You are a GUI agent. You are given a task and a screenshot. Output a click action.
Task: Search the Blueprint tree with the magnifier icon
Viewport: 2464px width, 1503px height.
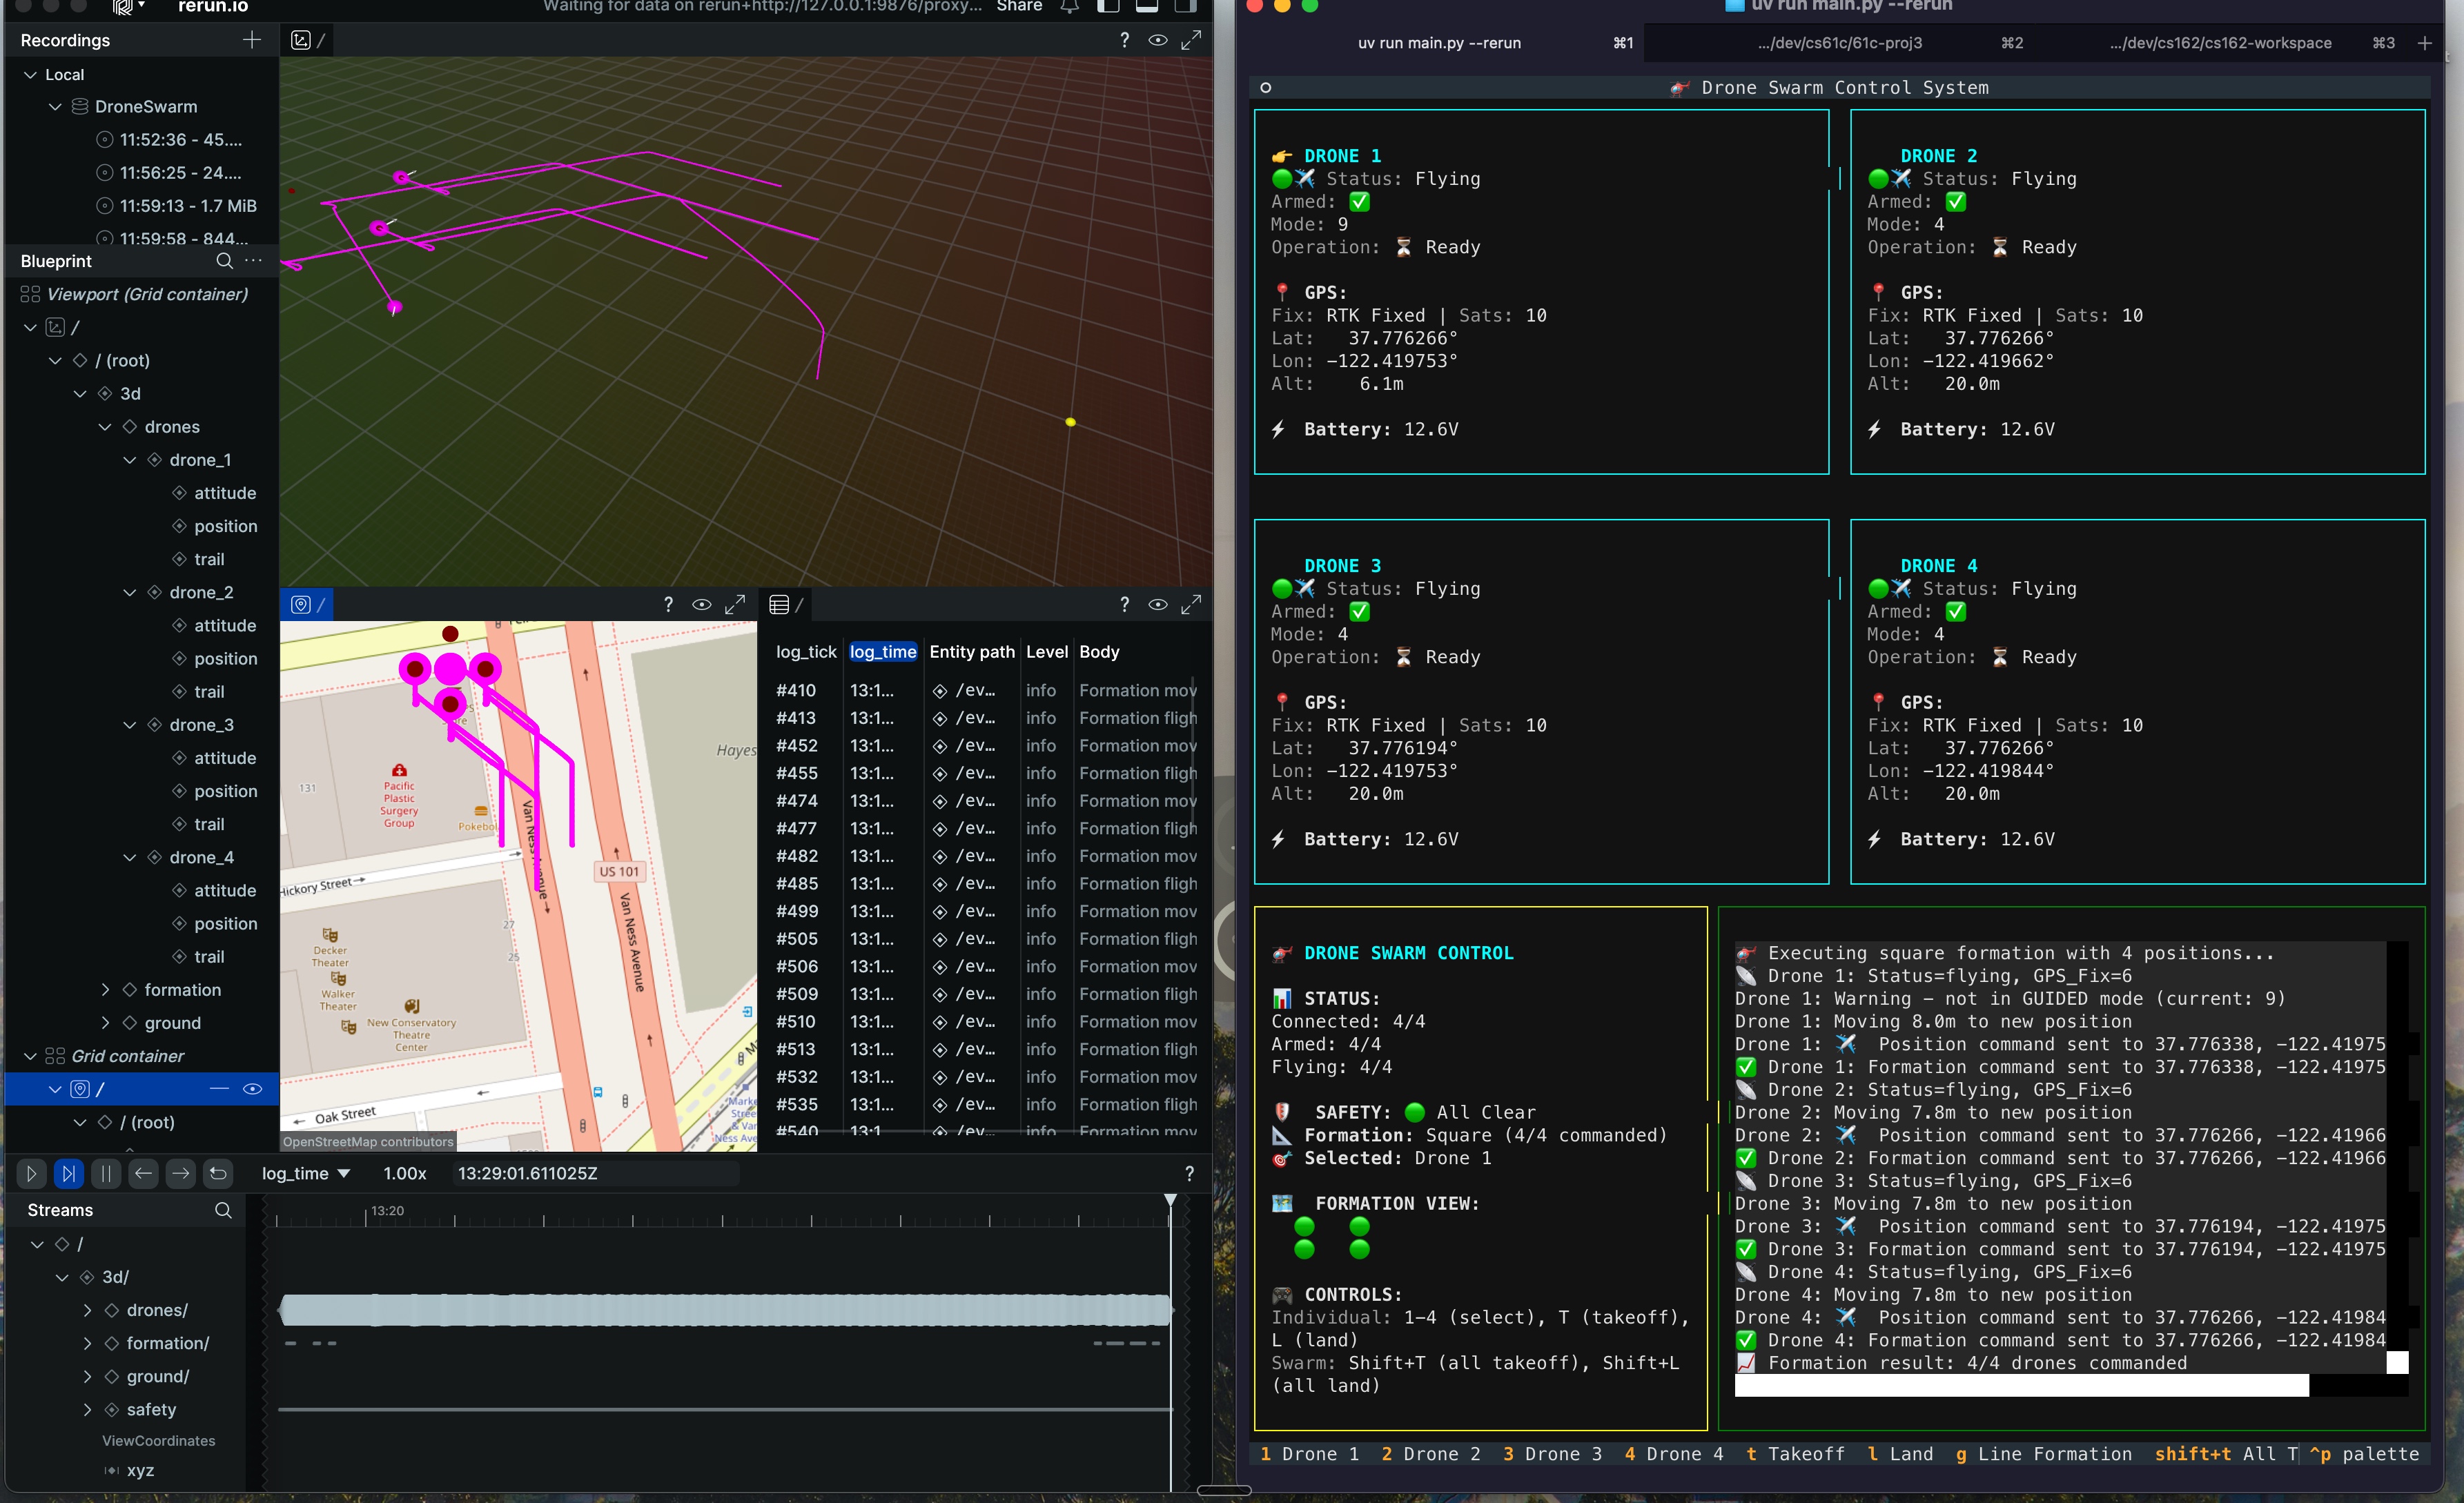point(224,261)
